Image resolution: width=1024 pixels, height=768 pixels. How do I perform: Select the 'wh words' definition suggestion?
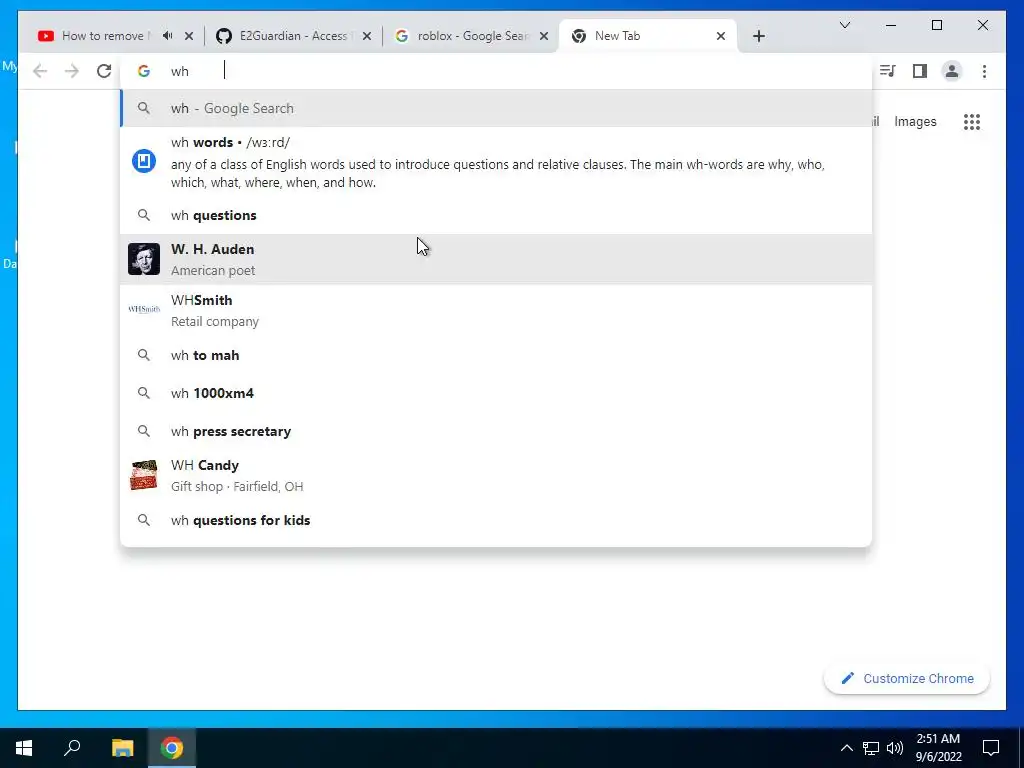tap(496, 162)
